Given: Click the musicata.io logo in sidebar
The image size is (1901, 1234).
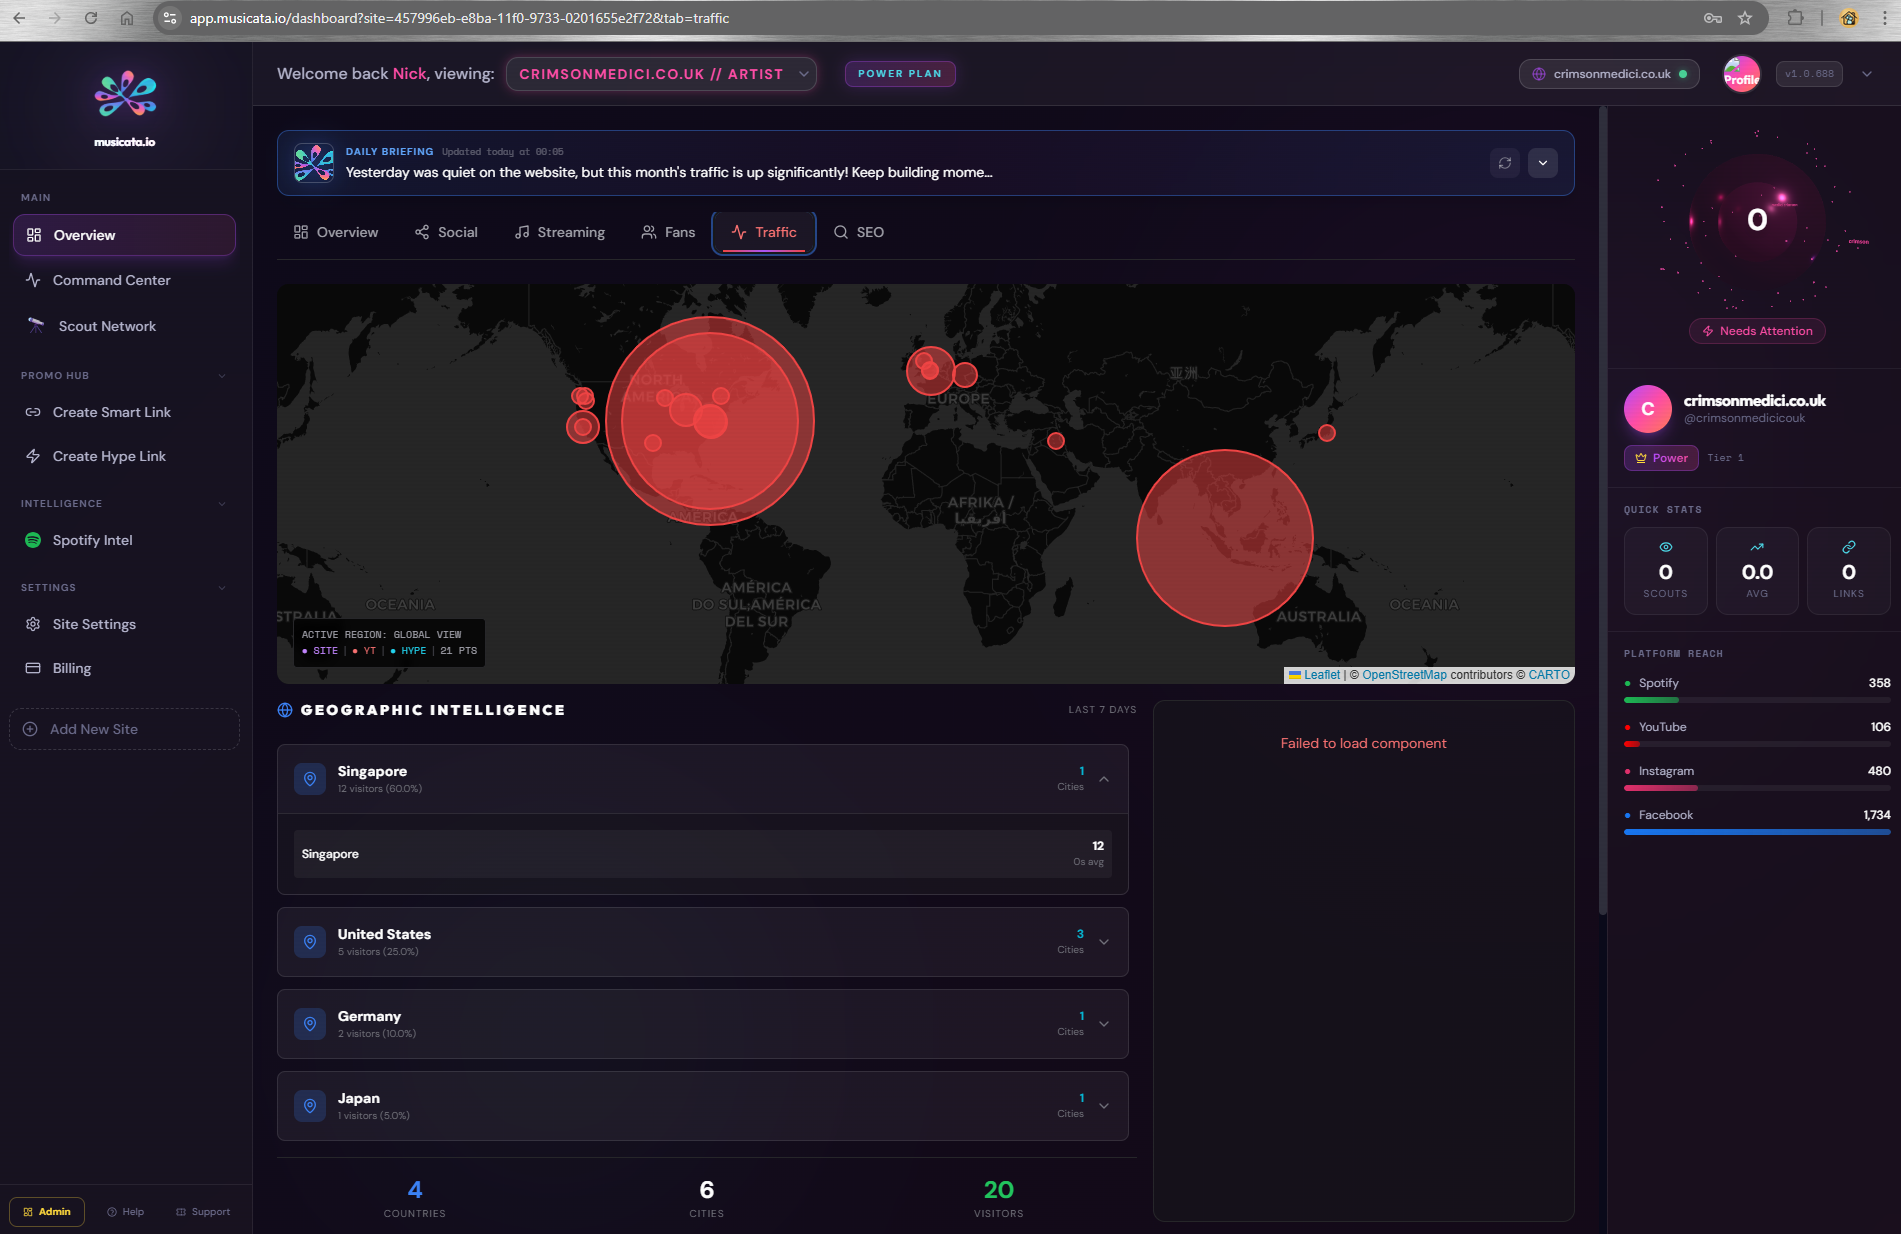Looking at the screenshot, I should [x=125, y=107].
